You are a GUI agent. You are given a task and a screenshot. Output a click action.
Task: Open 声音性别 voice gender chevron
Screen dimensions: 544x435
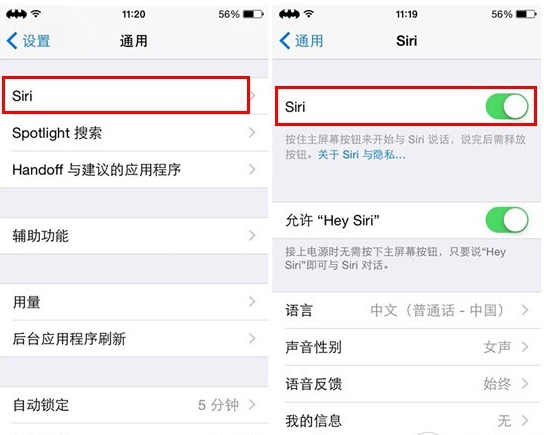pos(526,347)
